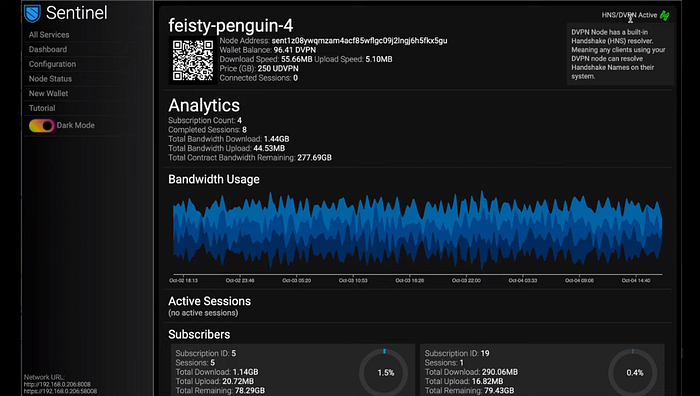The width and height of the screenshot is (700, 396).
Task: Click the Bandwidth Usage area chart
Action: pos(417,231)
